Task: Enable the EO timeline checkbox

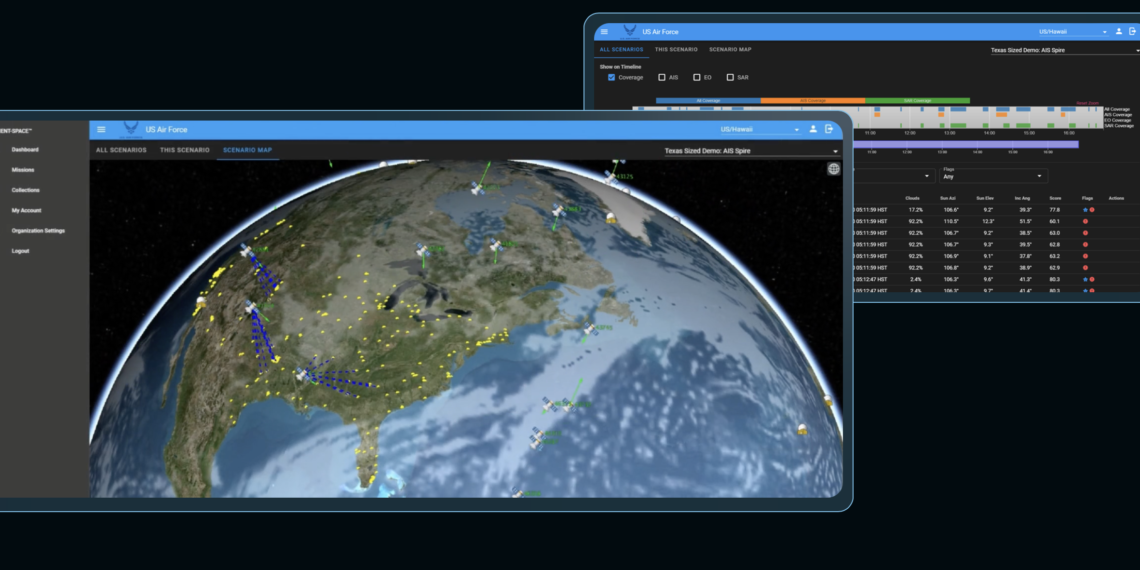Action: click(697, 77)
